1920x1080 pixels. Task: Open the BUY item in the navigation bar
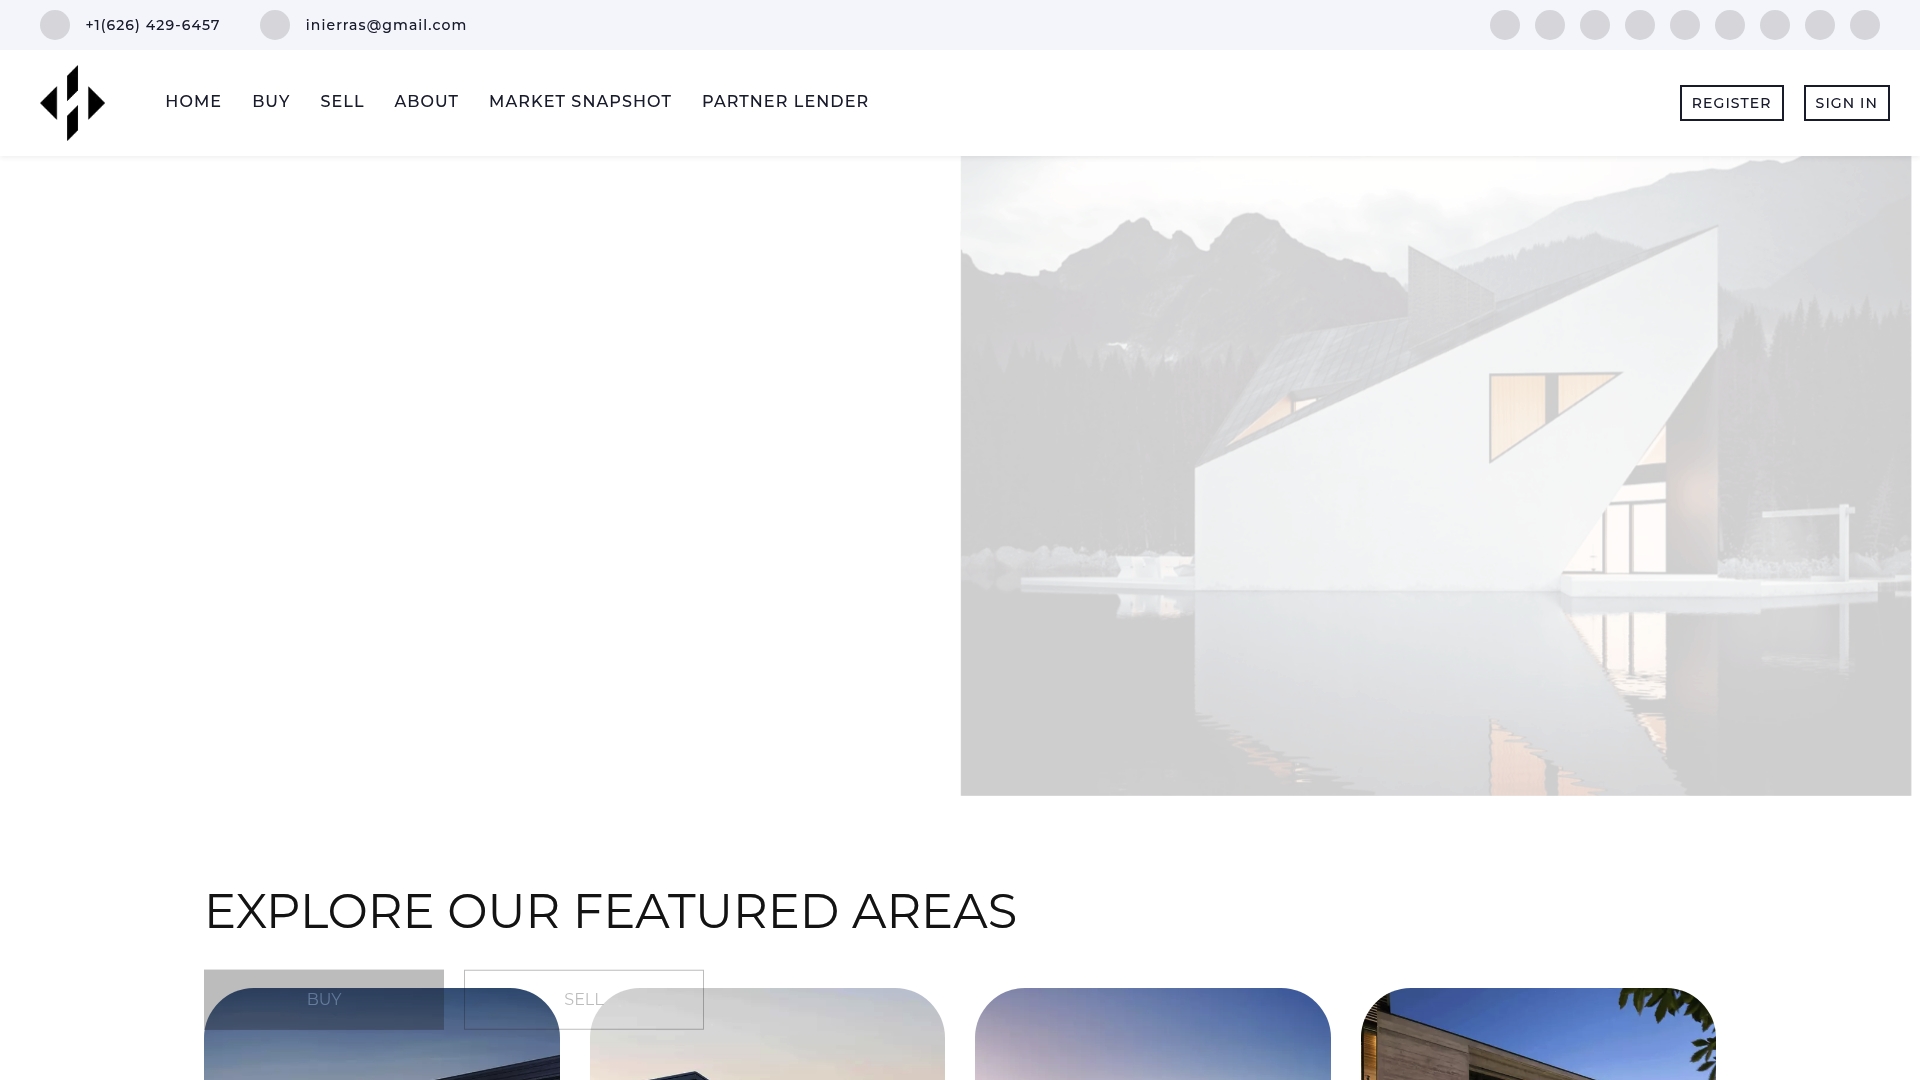click(x=271, y=102)
